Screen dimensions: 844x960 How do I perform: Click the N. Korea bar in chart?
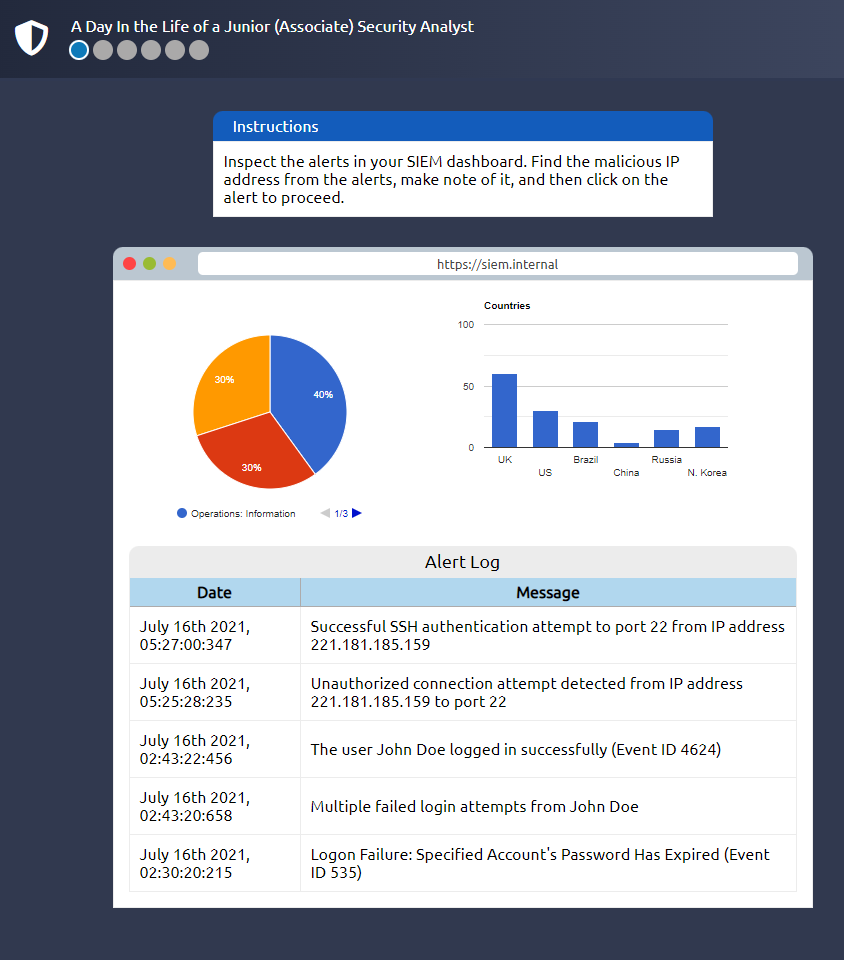(708, 437)
